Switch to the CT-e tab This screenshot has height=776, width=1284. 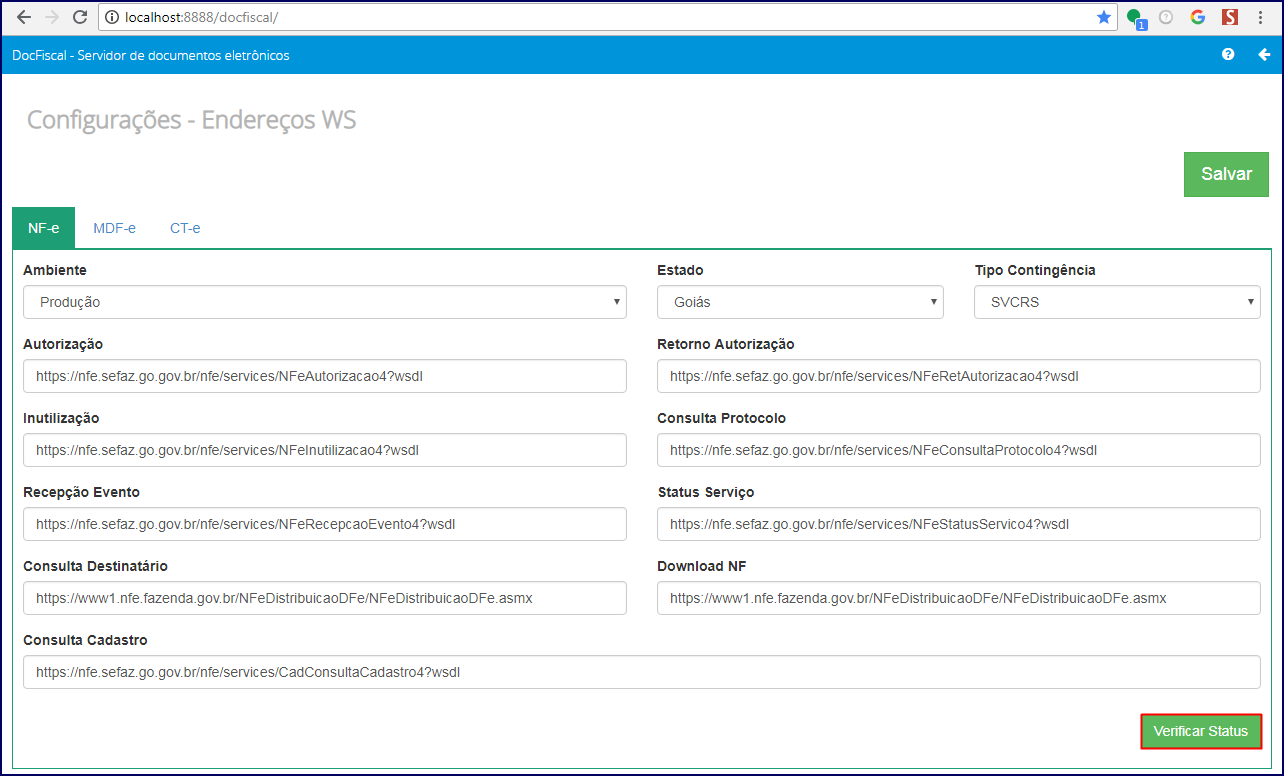[x=185, y=228]
